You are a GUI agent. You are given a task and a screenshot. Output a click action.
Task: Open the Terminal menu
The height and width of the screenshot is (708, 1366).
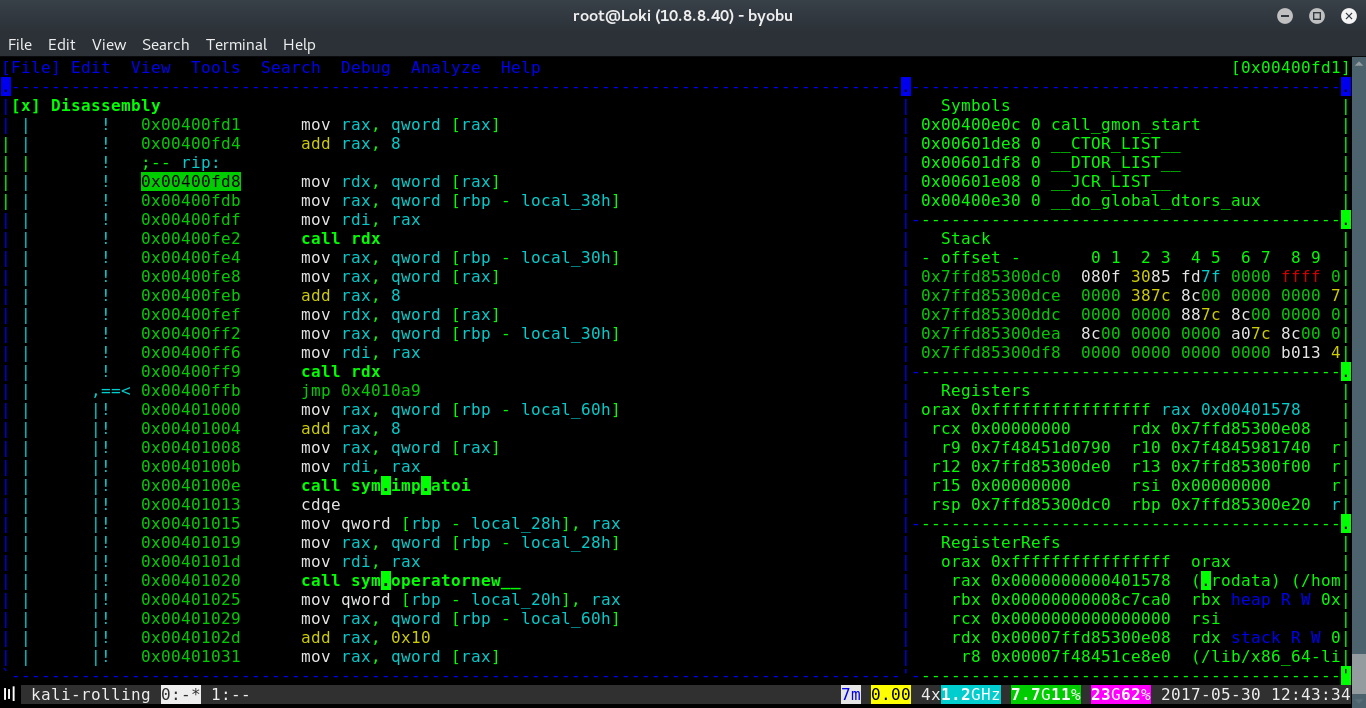coord(237,45)
